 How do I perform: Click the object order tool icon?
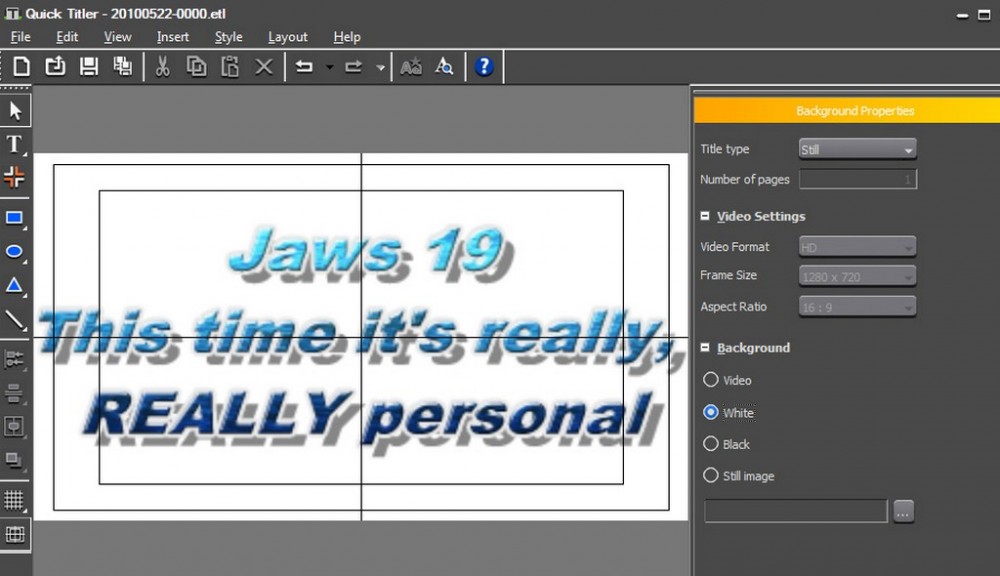[14, 460]
